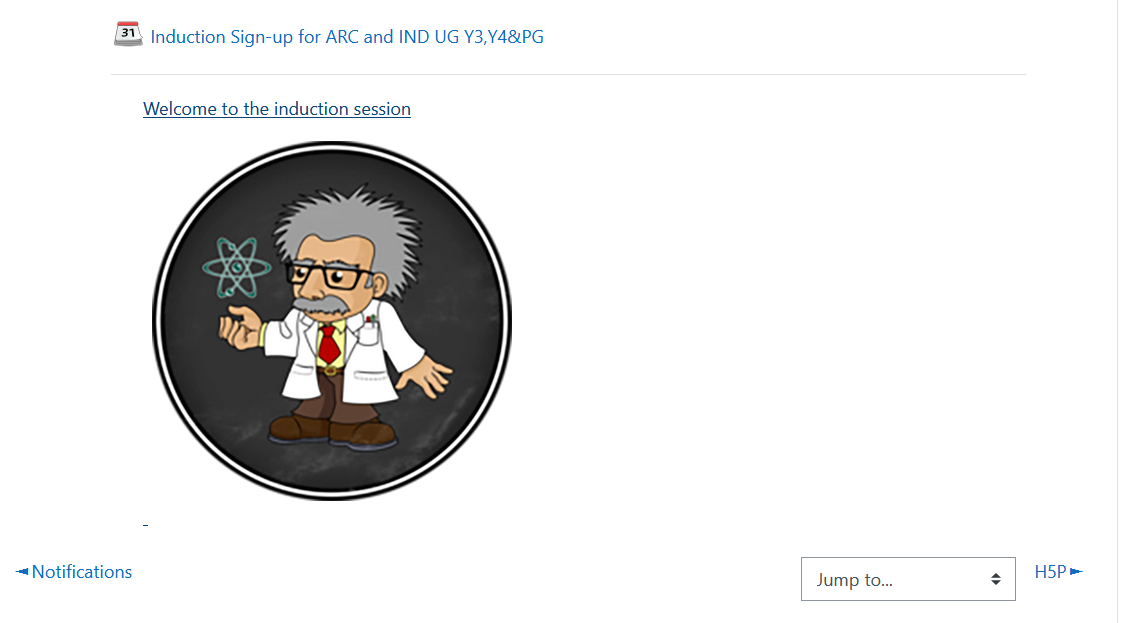Image resolution: width=1125 pixels, height=623 pixels.
Task: Open the Jump to... dropdown
Action: tap(908, 579)
